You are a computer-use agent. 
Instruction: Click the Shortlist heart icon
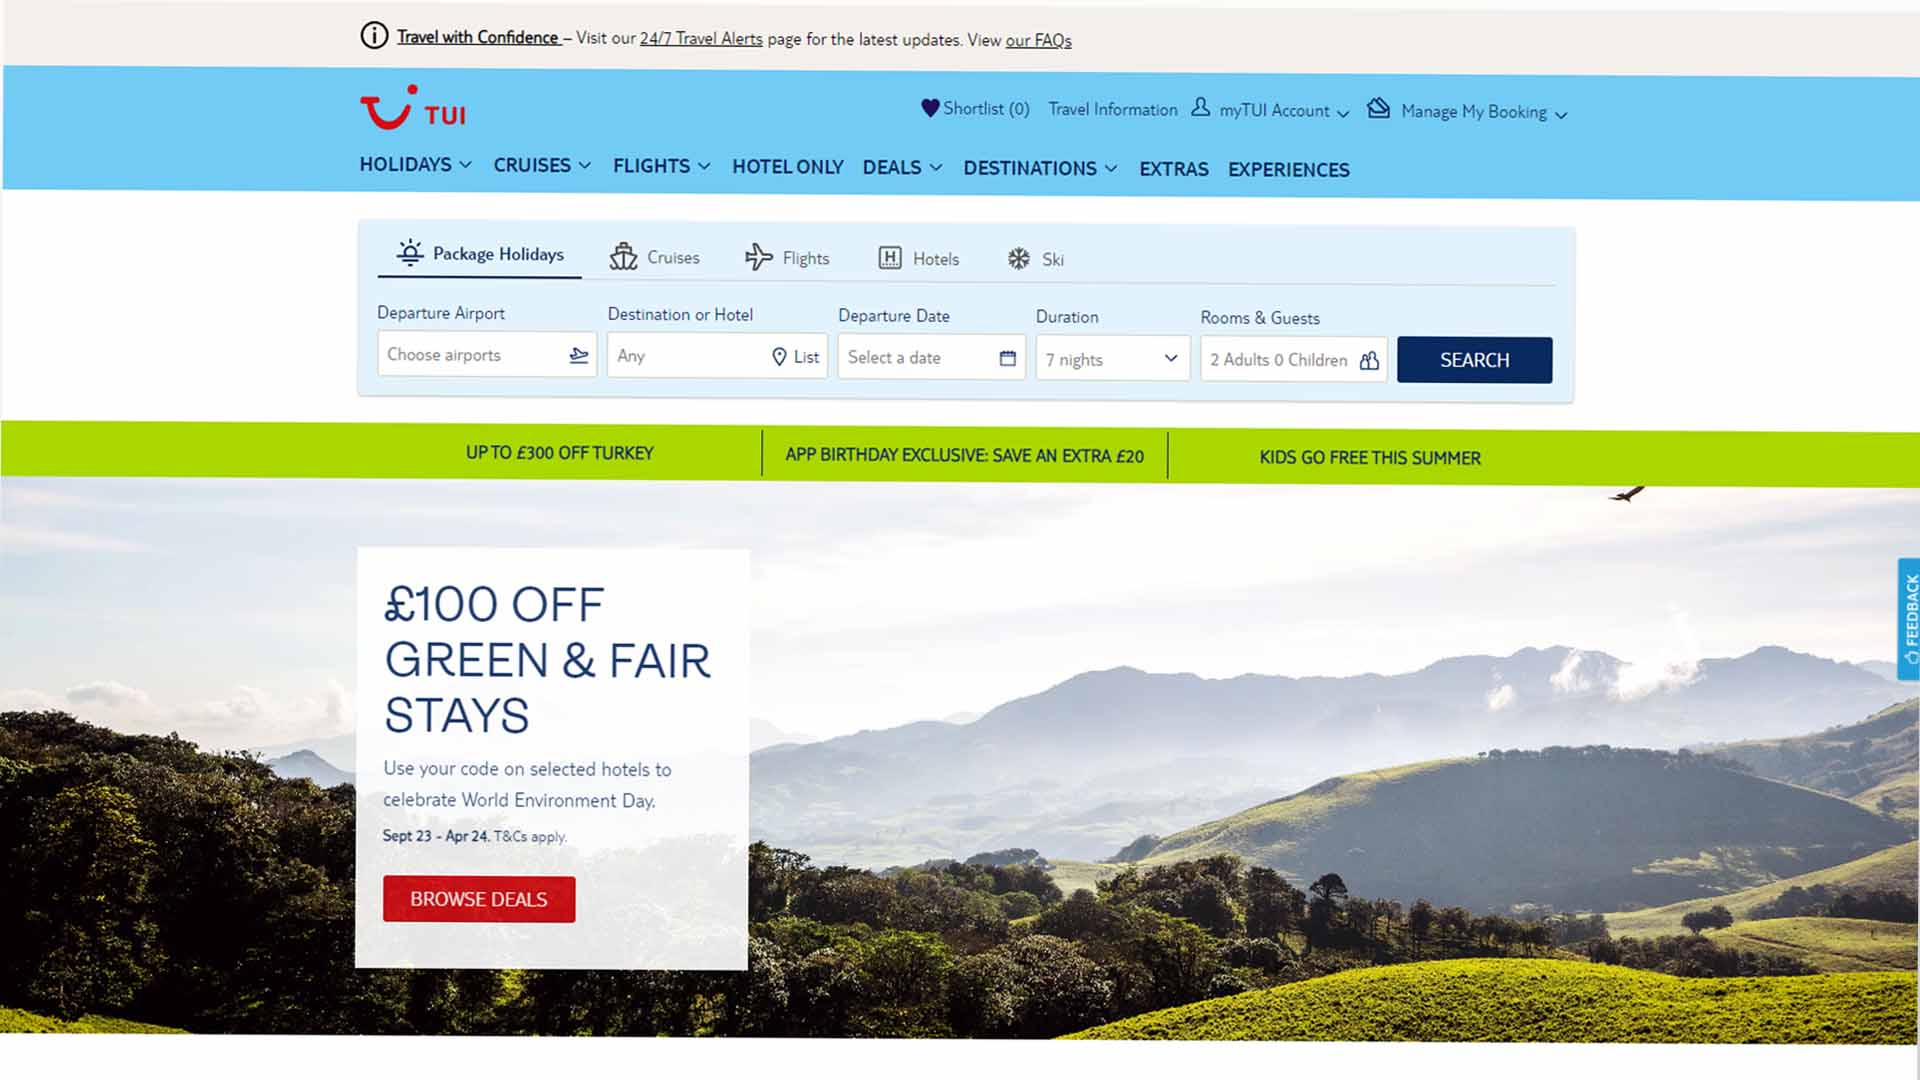pos(930,108)
